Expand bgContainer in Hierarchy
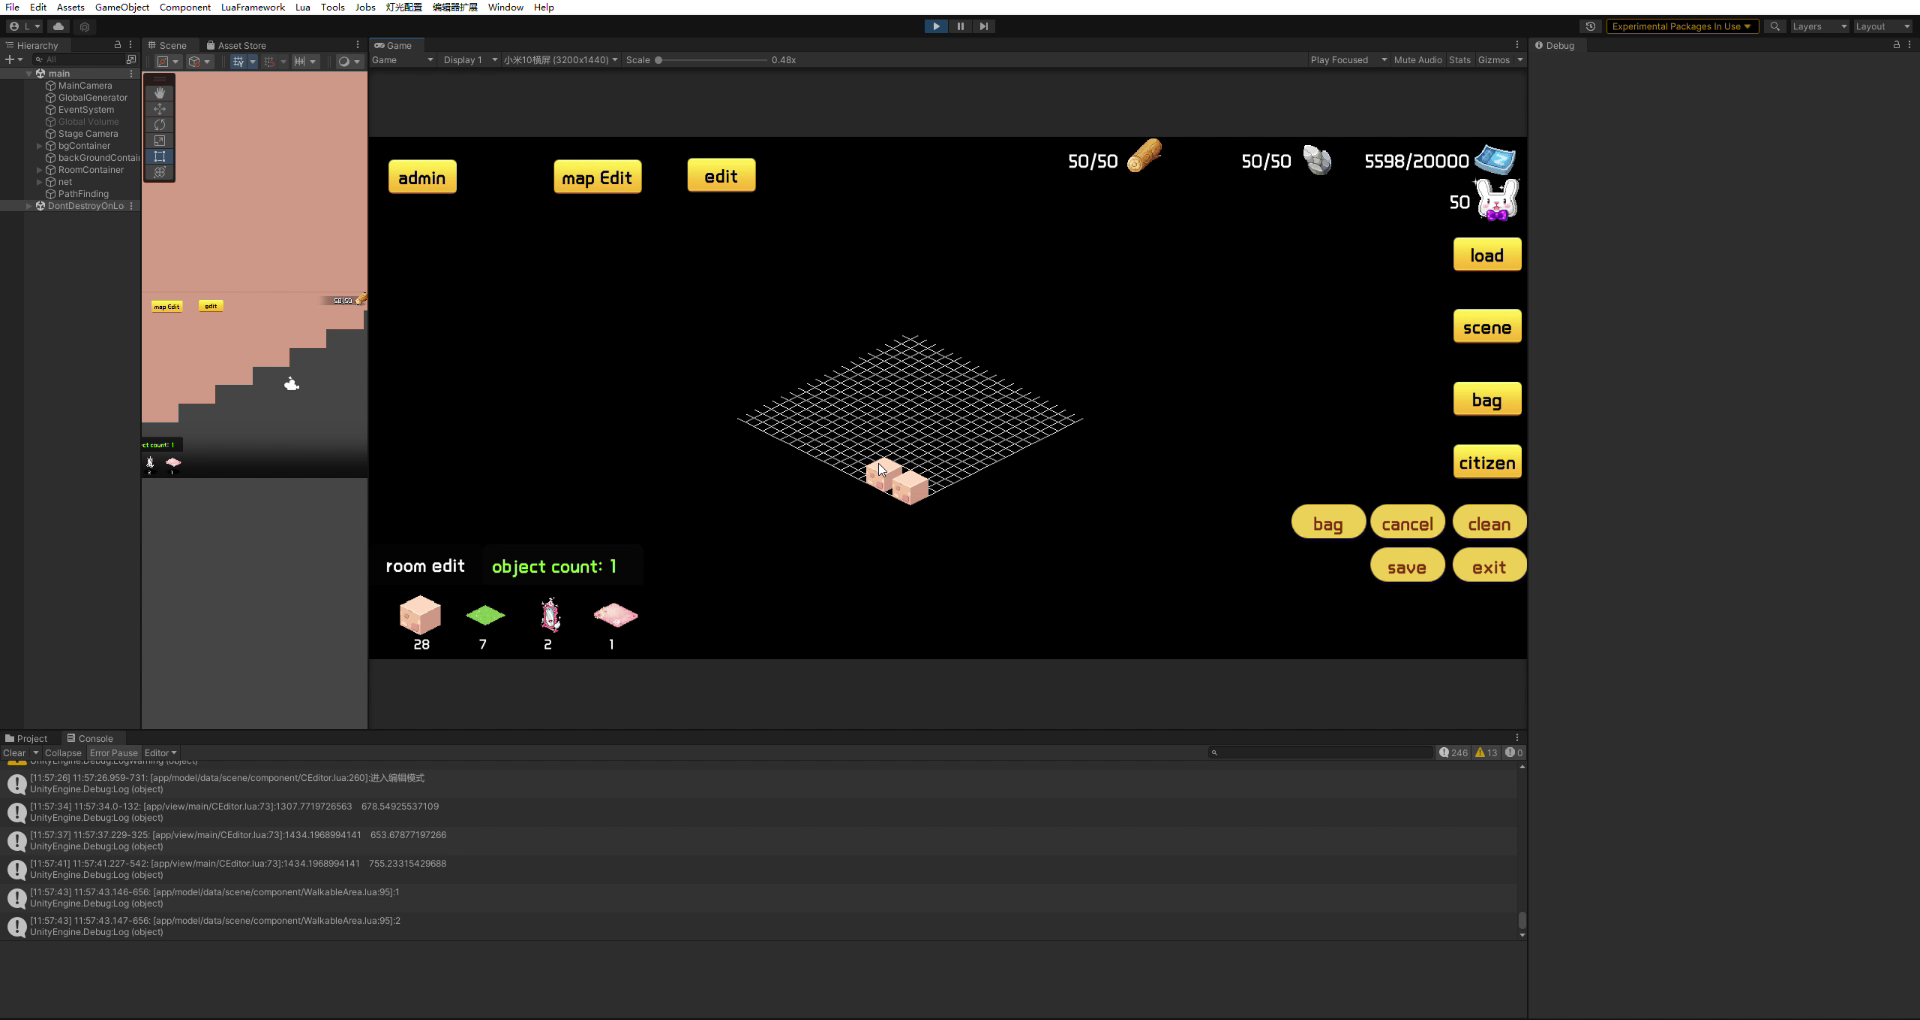 [x=40, y=146]
